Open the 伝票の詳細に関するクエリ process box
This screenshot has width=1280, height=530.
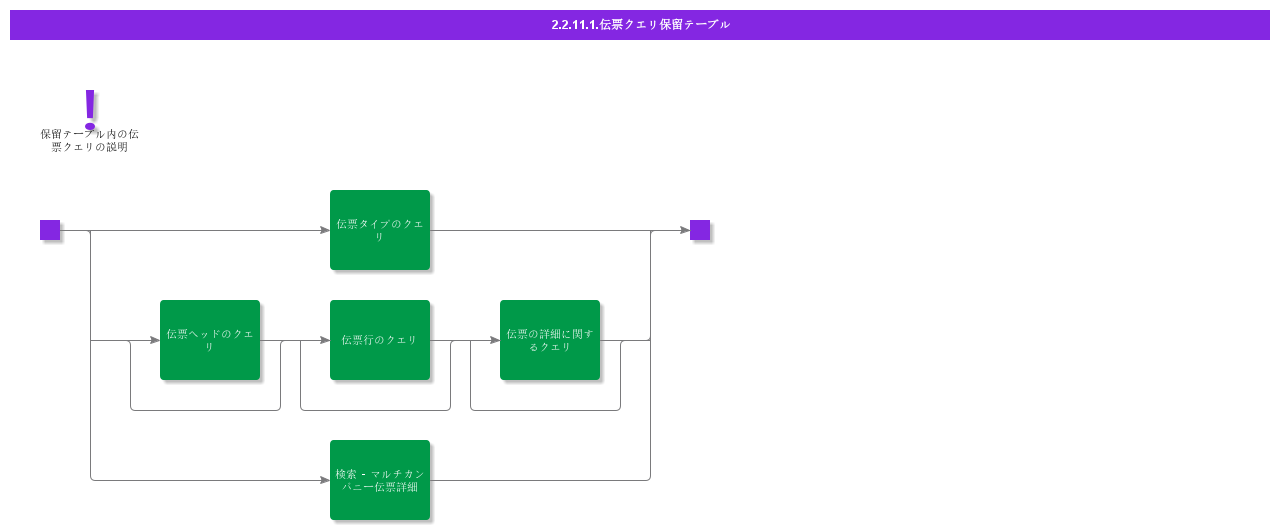550,340
